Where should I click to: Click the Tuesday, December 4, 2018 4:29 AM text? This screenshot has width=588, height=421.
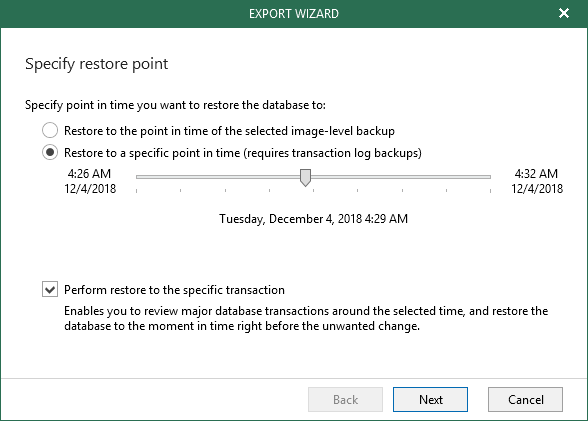pyautogui.click(x=314, y=219)
